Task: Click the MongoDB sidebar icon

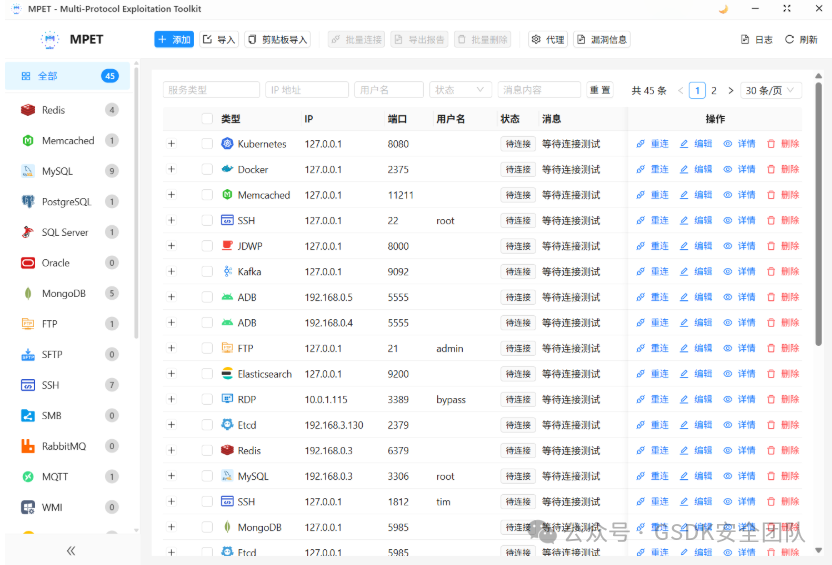Action: point(28,293)
